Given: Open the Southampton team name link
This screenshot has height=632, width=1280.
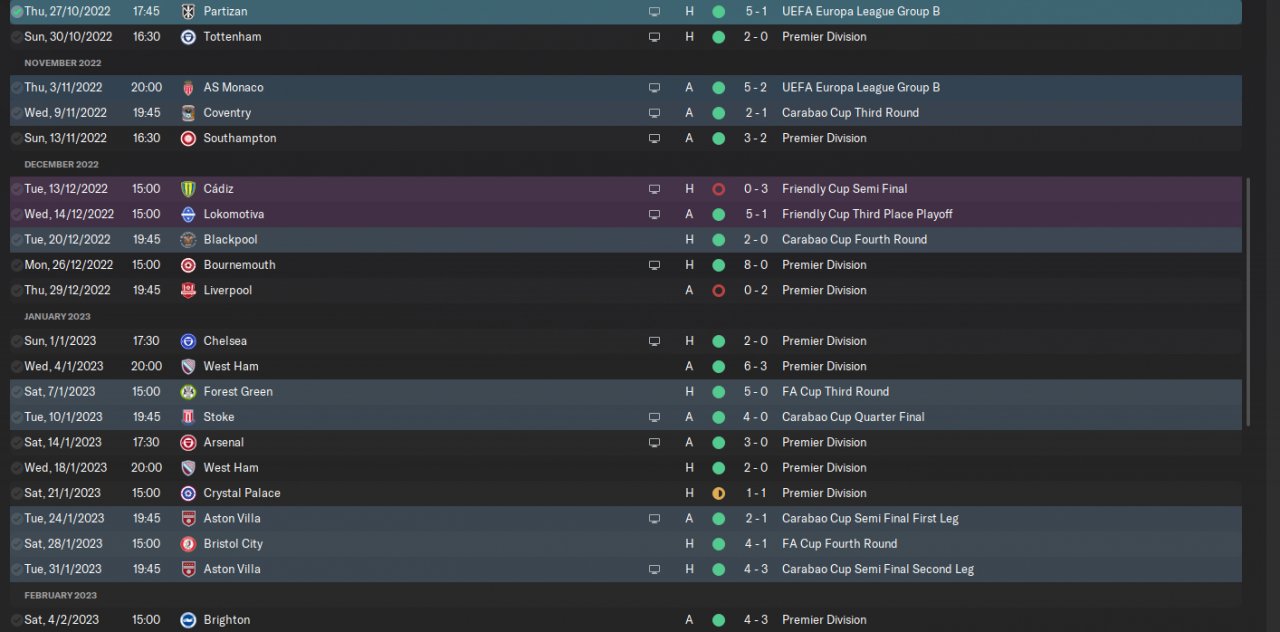Looking at the screenshot, I should pyautogui.click(x=240, y=138).
